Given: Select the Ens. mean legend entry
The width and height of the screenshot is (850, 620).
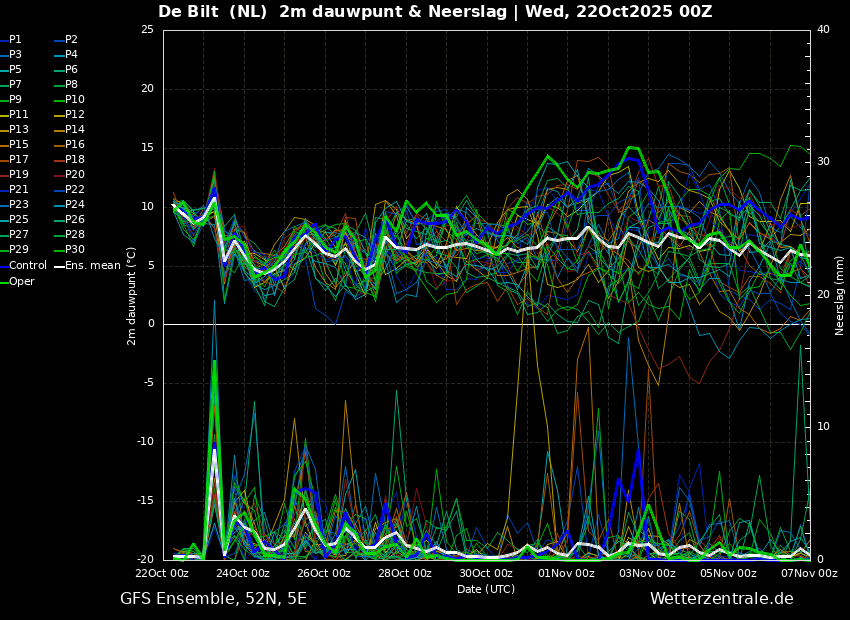Looking at the screenshot, I should (92, 266).
